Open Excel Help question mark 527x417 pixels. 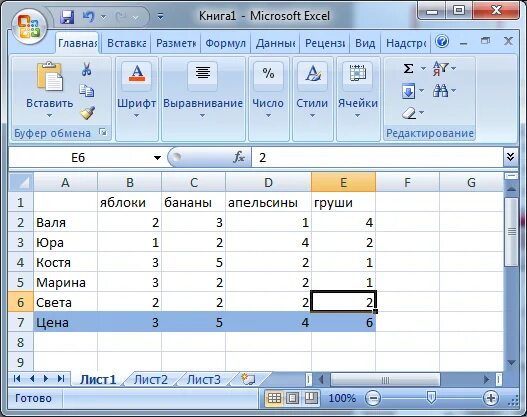442,42
